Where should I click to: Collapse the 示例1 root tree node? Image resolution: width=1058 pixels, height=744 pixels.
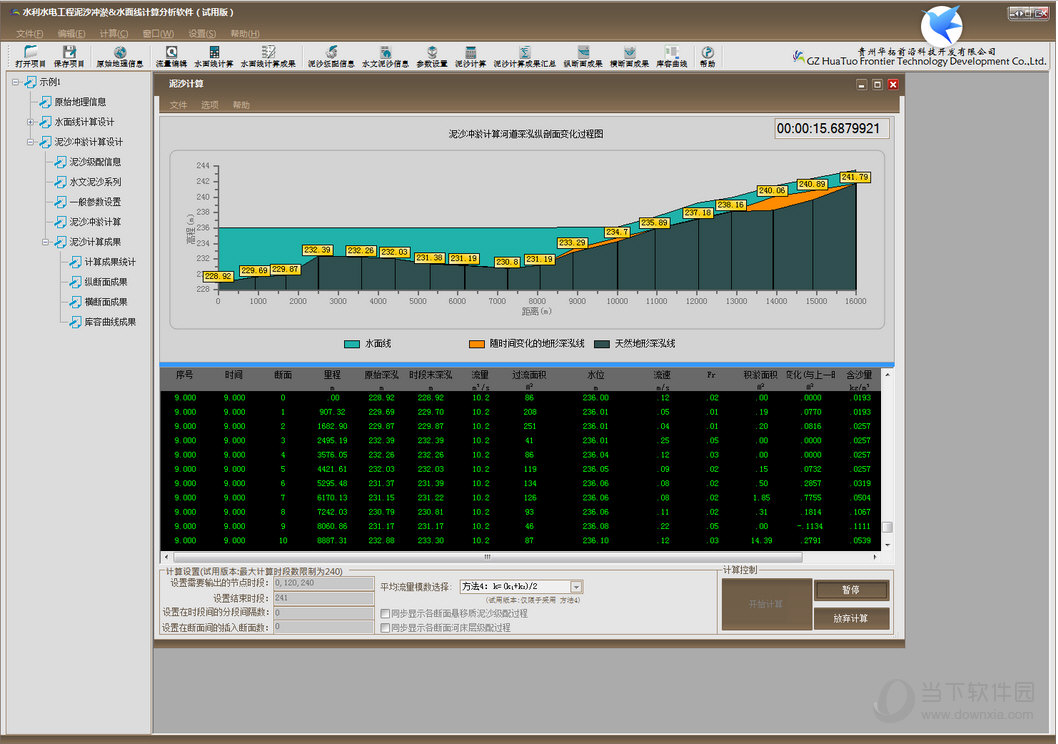[15, 82]
